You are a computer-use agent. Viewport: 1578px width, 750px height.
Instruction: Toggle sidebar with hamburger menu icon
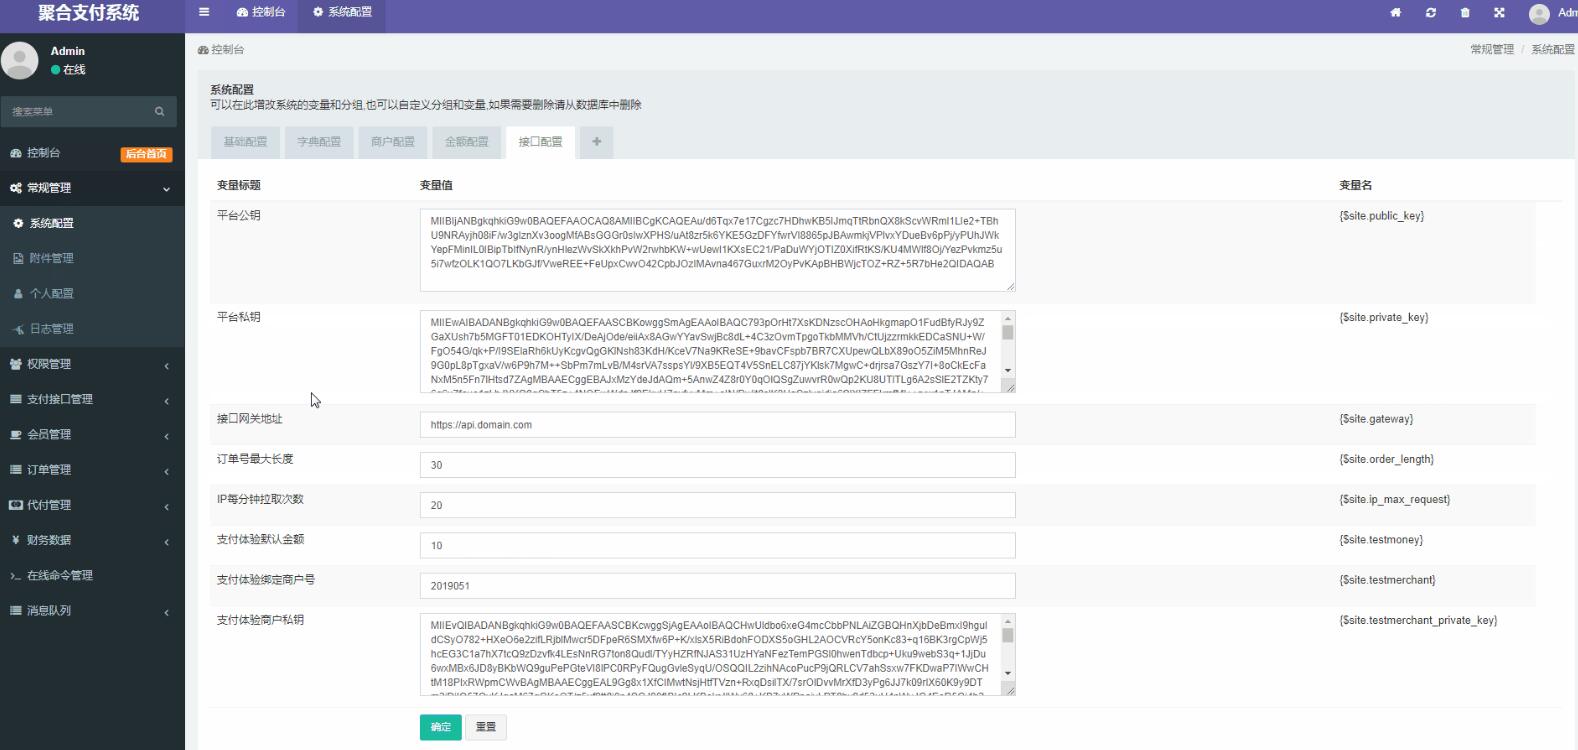coord(204,12)
